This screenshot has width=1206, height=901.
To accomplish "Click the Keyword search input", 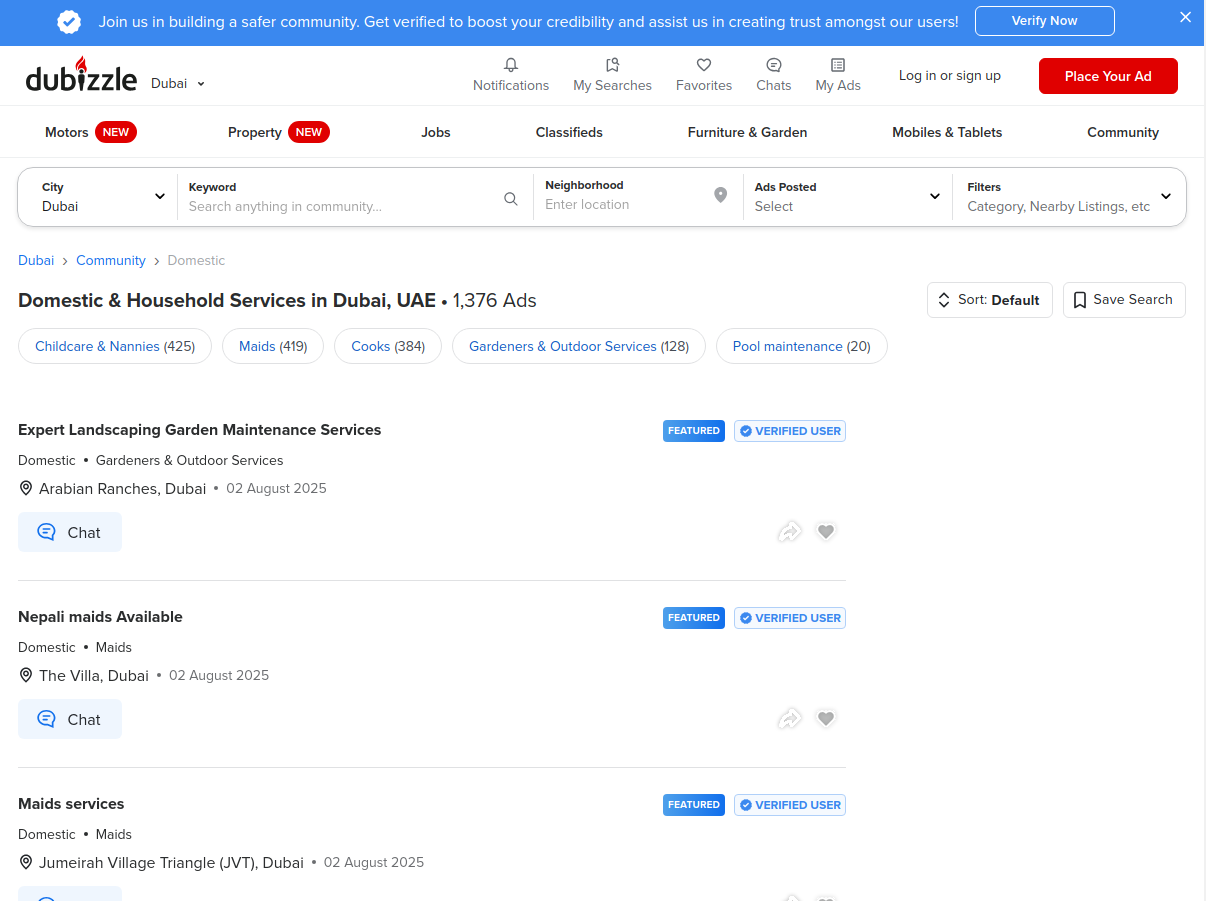I will [x=343, y=206].
